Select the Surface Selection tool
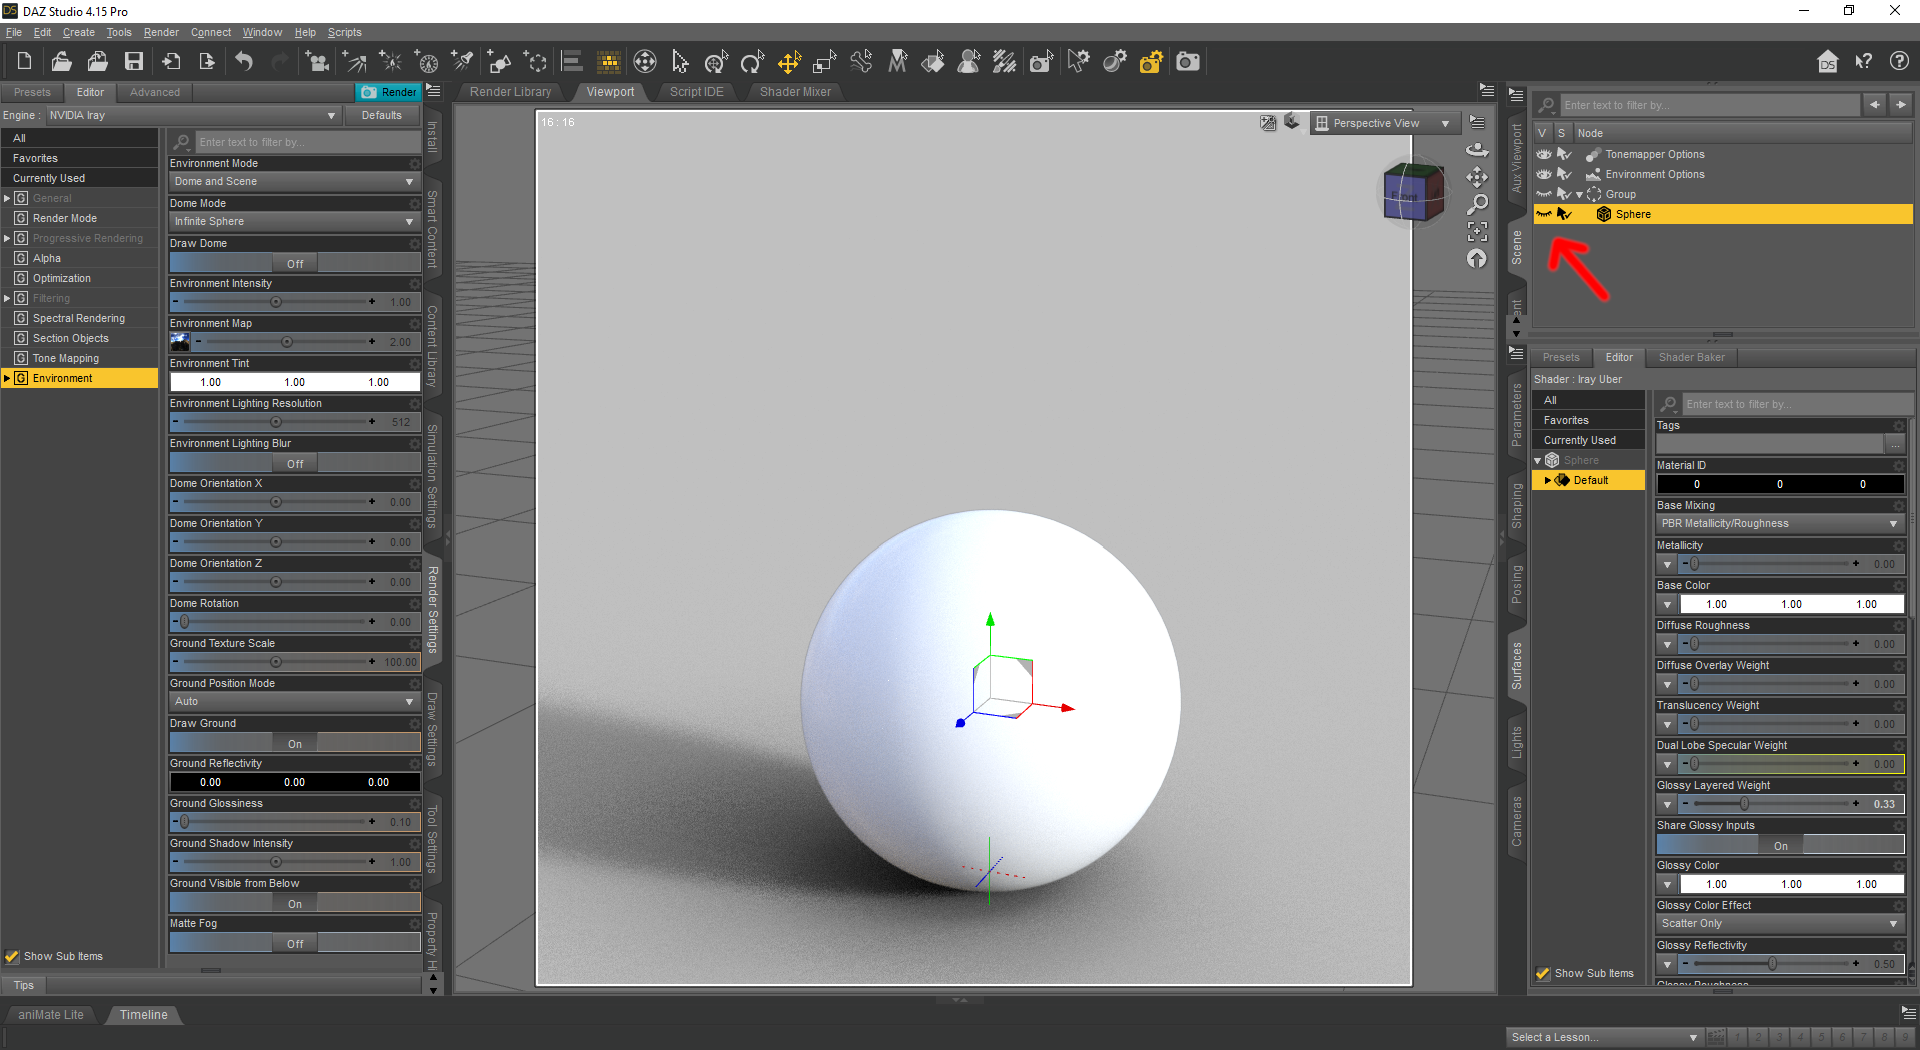This screenshot has width=1920, height=1050. click(x=933, y=61)
